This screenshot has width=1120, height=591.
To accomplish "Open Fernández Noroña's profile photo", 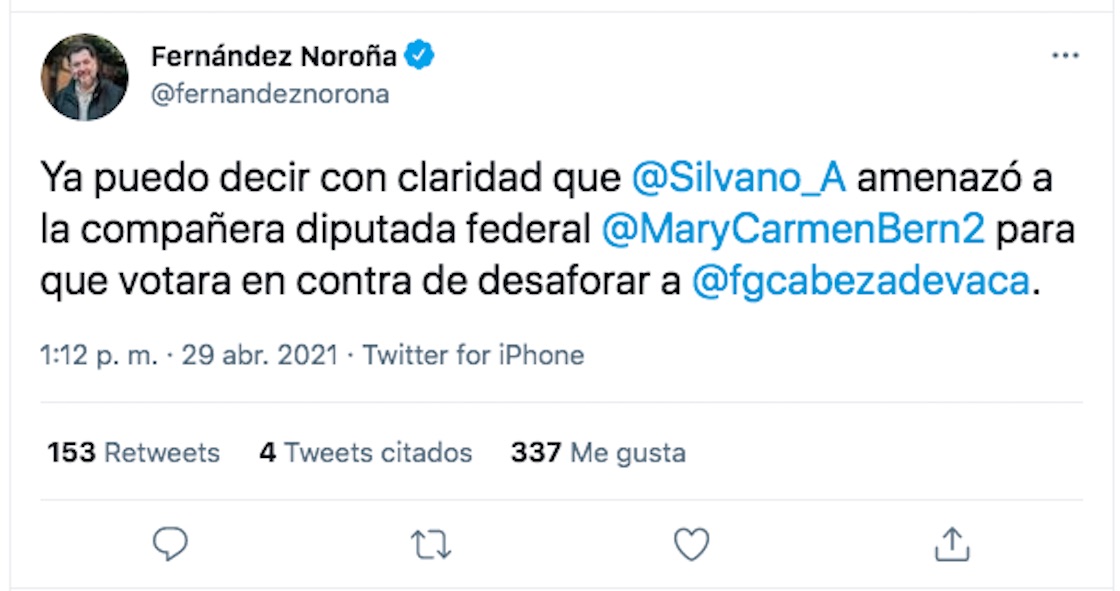I will [84, 77].
